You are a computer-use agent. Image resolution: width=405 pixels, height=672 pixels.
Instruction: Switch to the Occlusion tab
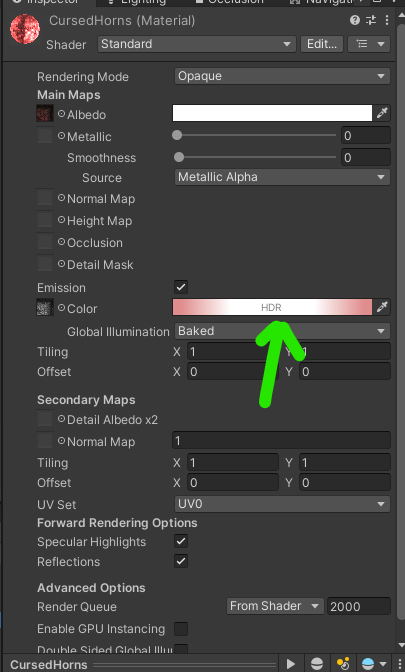click(229, 2)
